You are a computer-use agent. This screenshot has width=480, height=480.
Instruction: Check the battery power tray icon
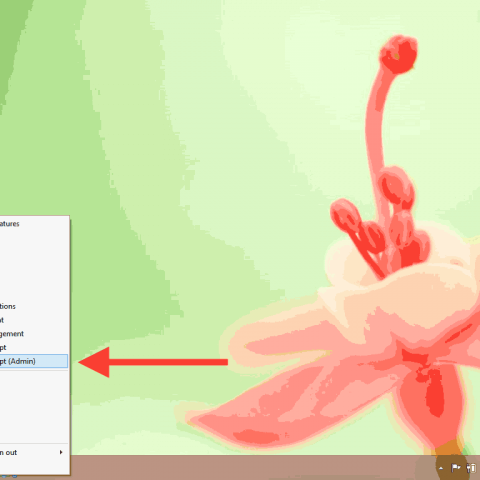coord(471,468)
